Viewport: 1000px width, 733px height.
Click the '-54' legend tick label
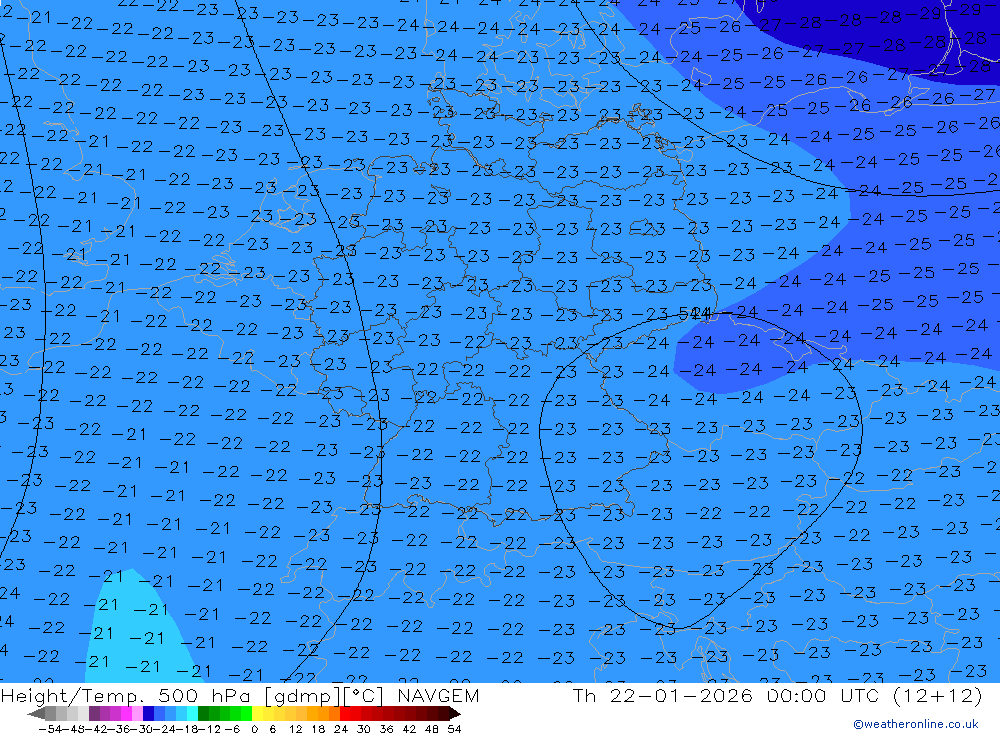(x=50, y=729)
